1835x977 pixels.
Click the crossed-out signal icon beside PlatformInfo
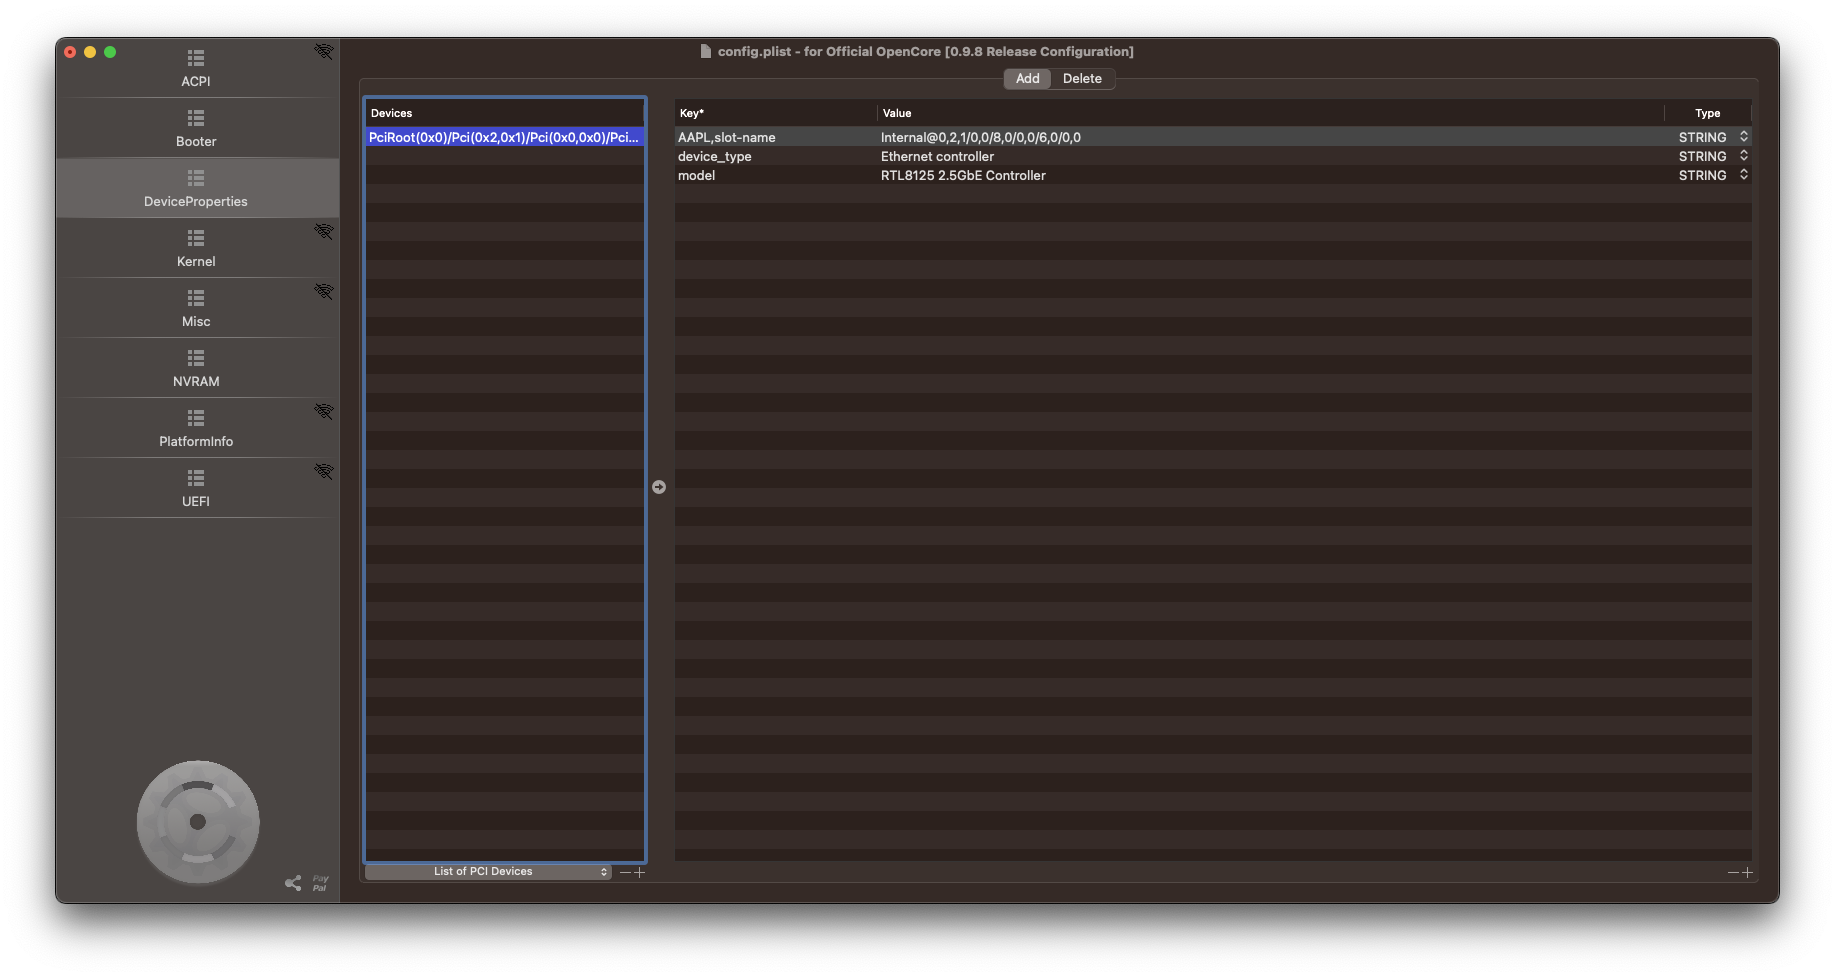[324, 411]
